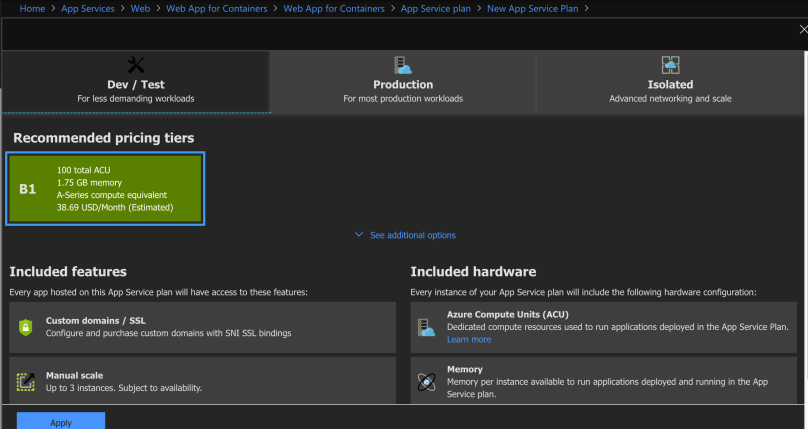Click the Dev / Test wrench icon
The height and width of the screenshot is (429, 808).
137,66
